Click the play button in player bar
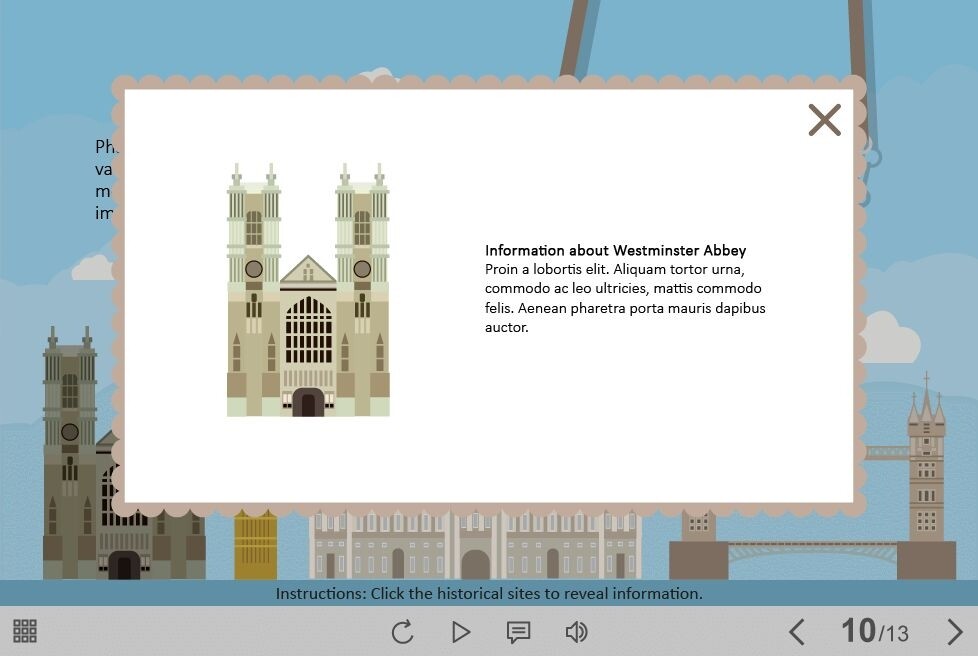 click(x=460, y=632)
